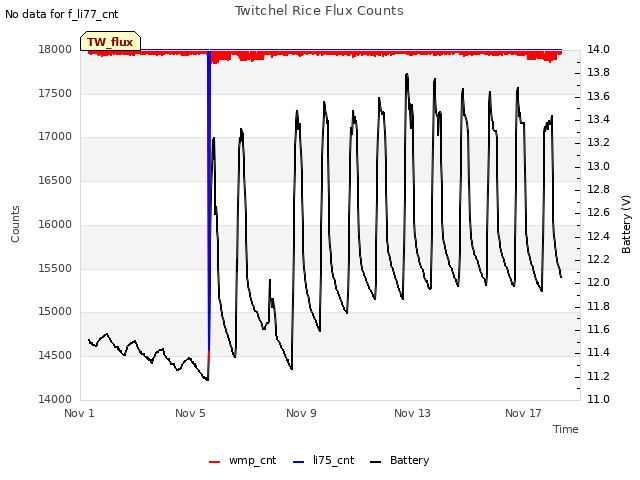This screenshot has width=640, height=480.
Task: Click the 18000 Counts tick label
Action: coord(55,49)
